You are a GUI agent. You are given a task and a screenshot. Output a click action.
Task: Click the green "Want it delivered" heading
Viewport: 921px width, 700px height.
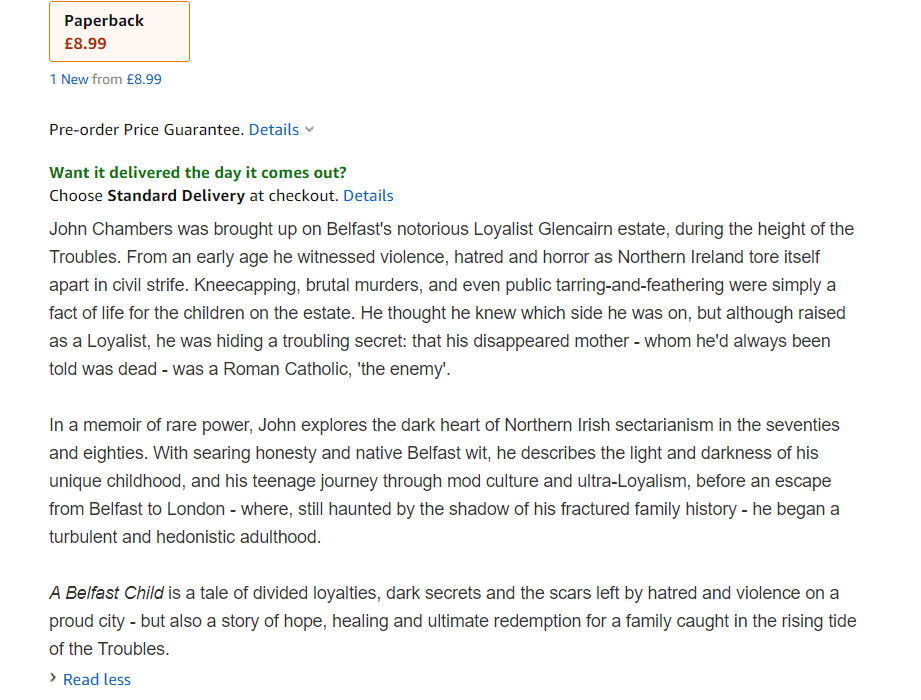click(x=198, y=172)
